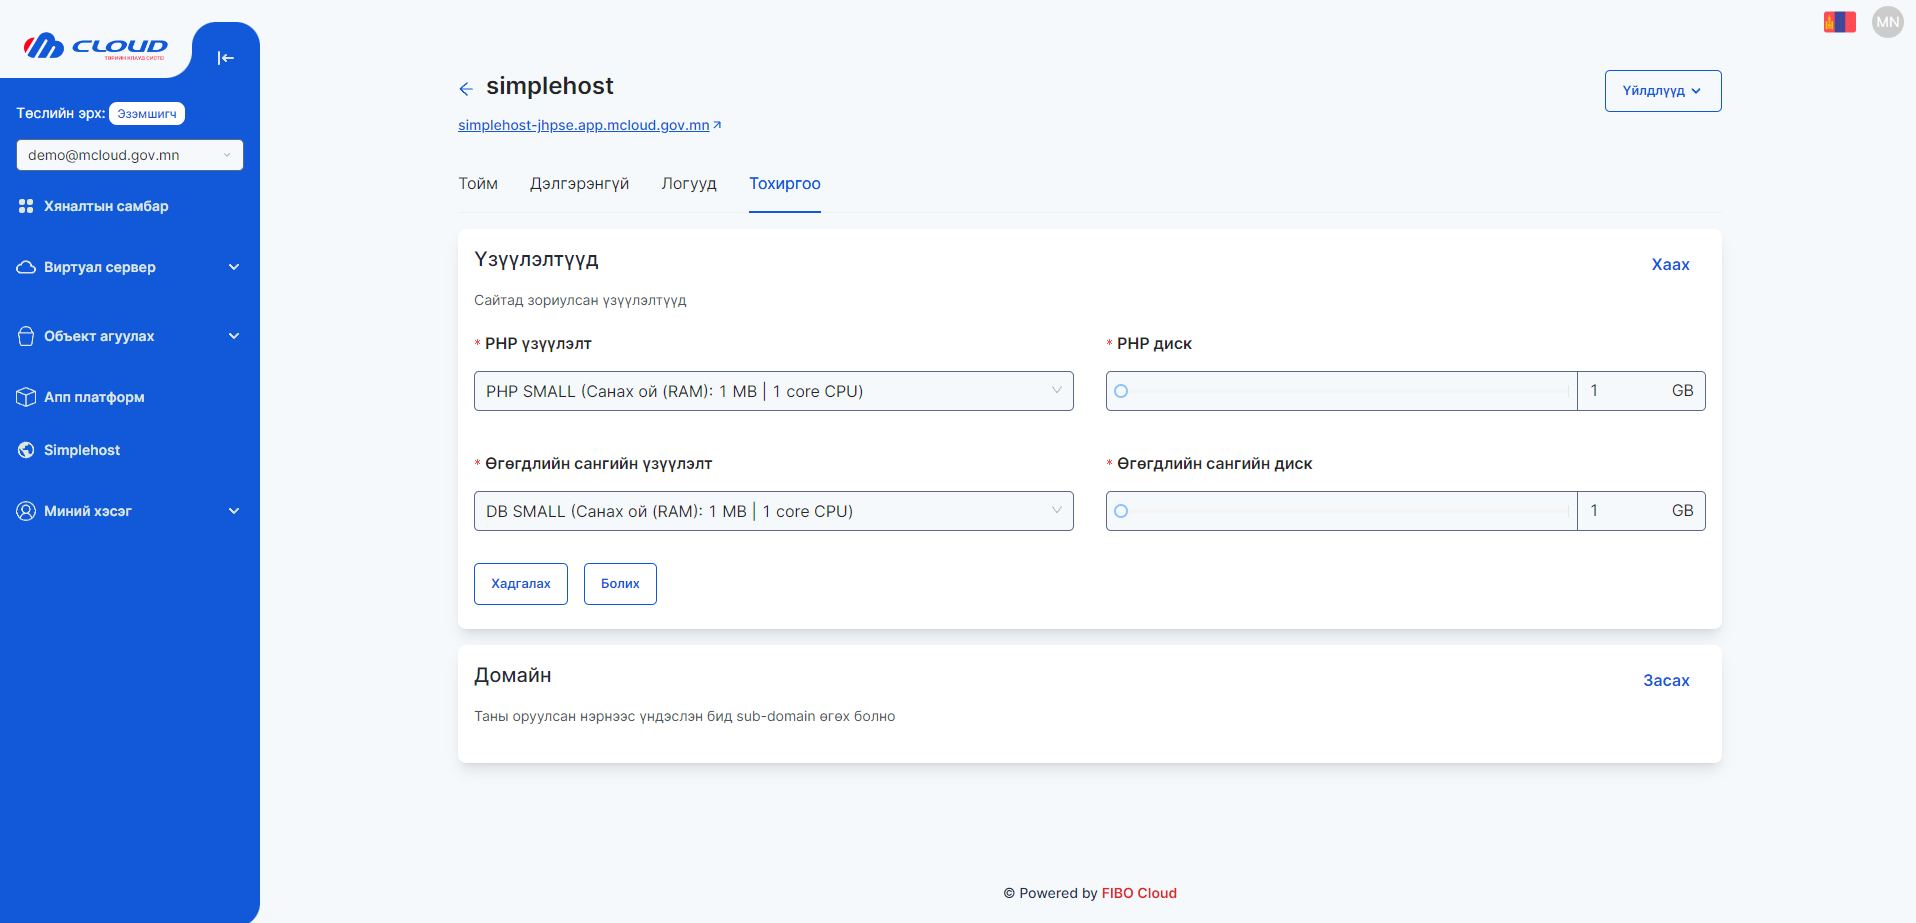Click the Объект агуулах storage icon
This screenshot has height=923, width=1916.
[x=26, y=336]
